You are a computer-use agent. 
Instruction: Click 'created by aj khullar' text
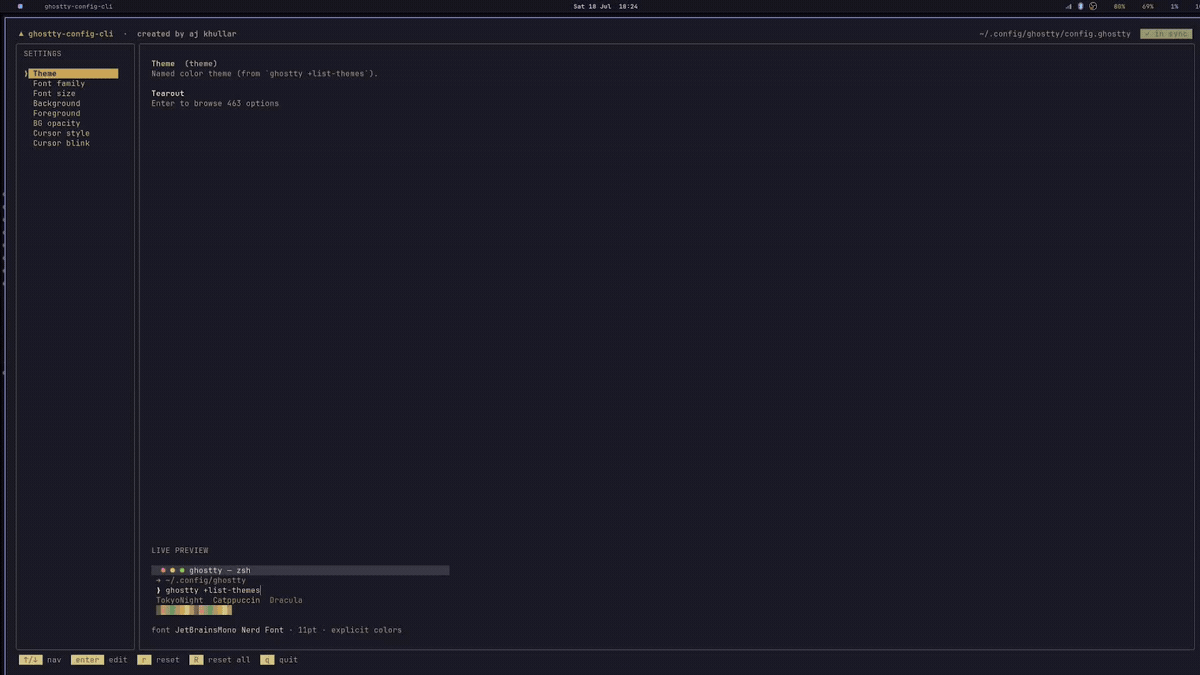[187, 34]
